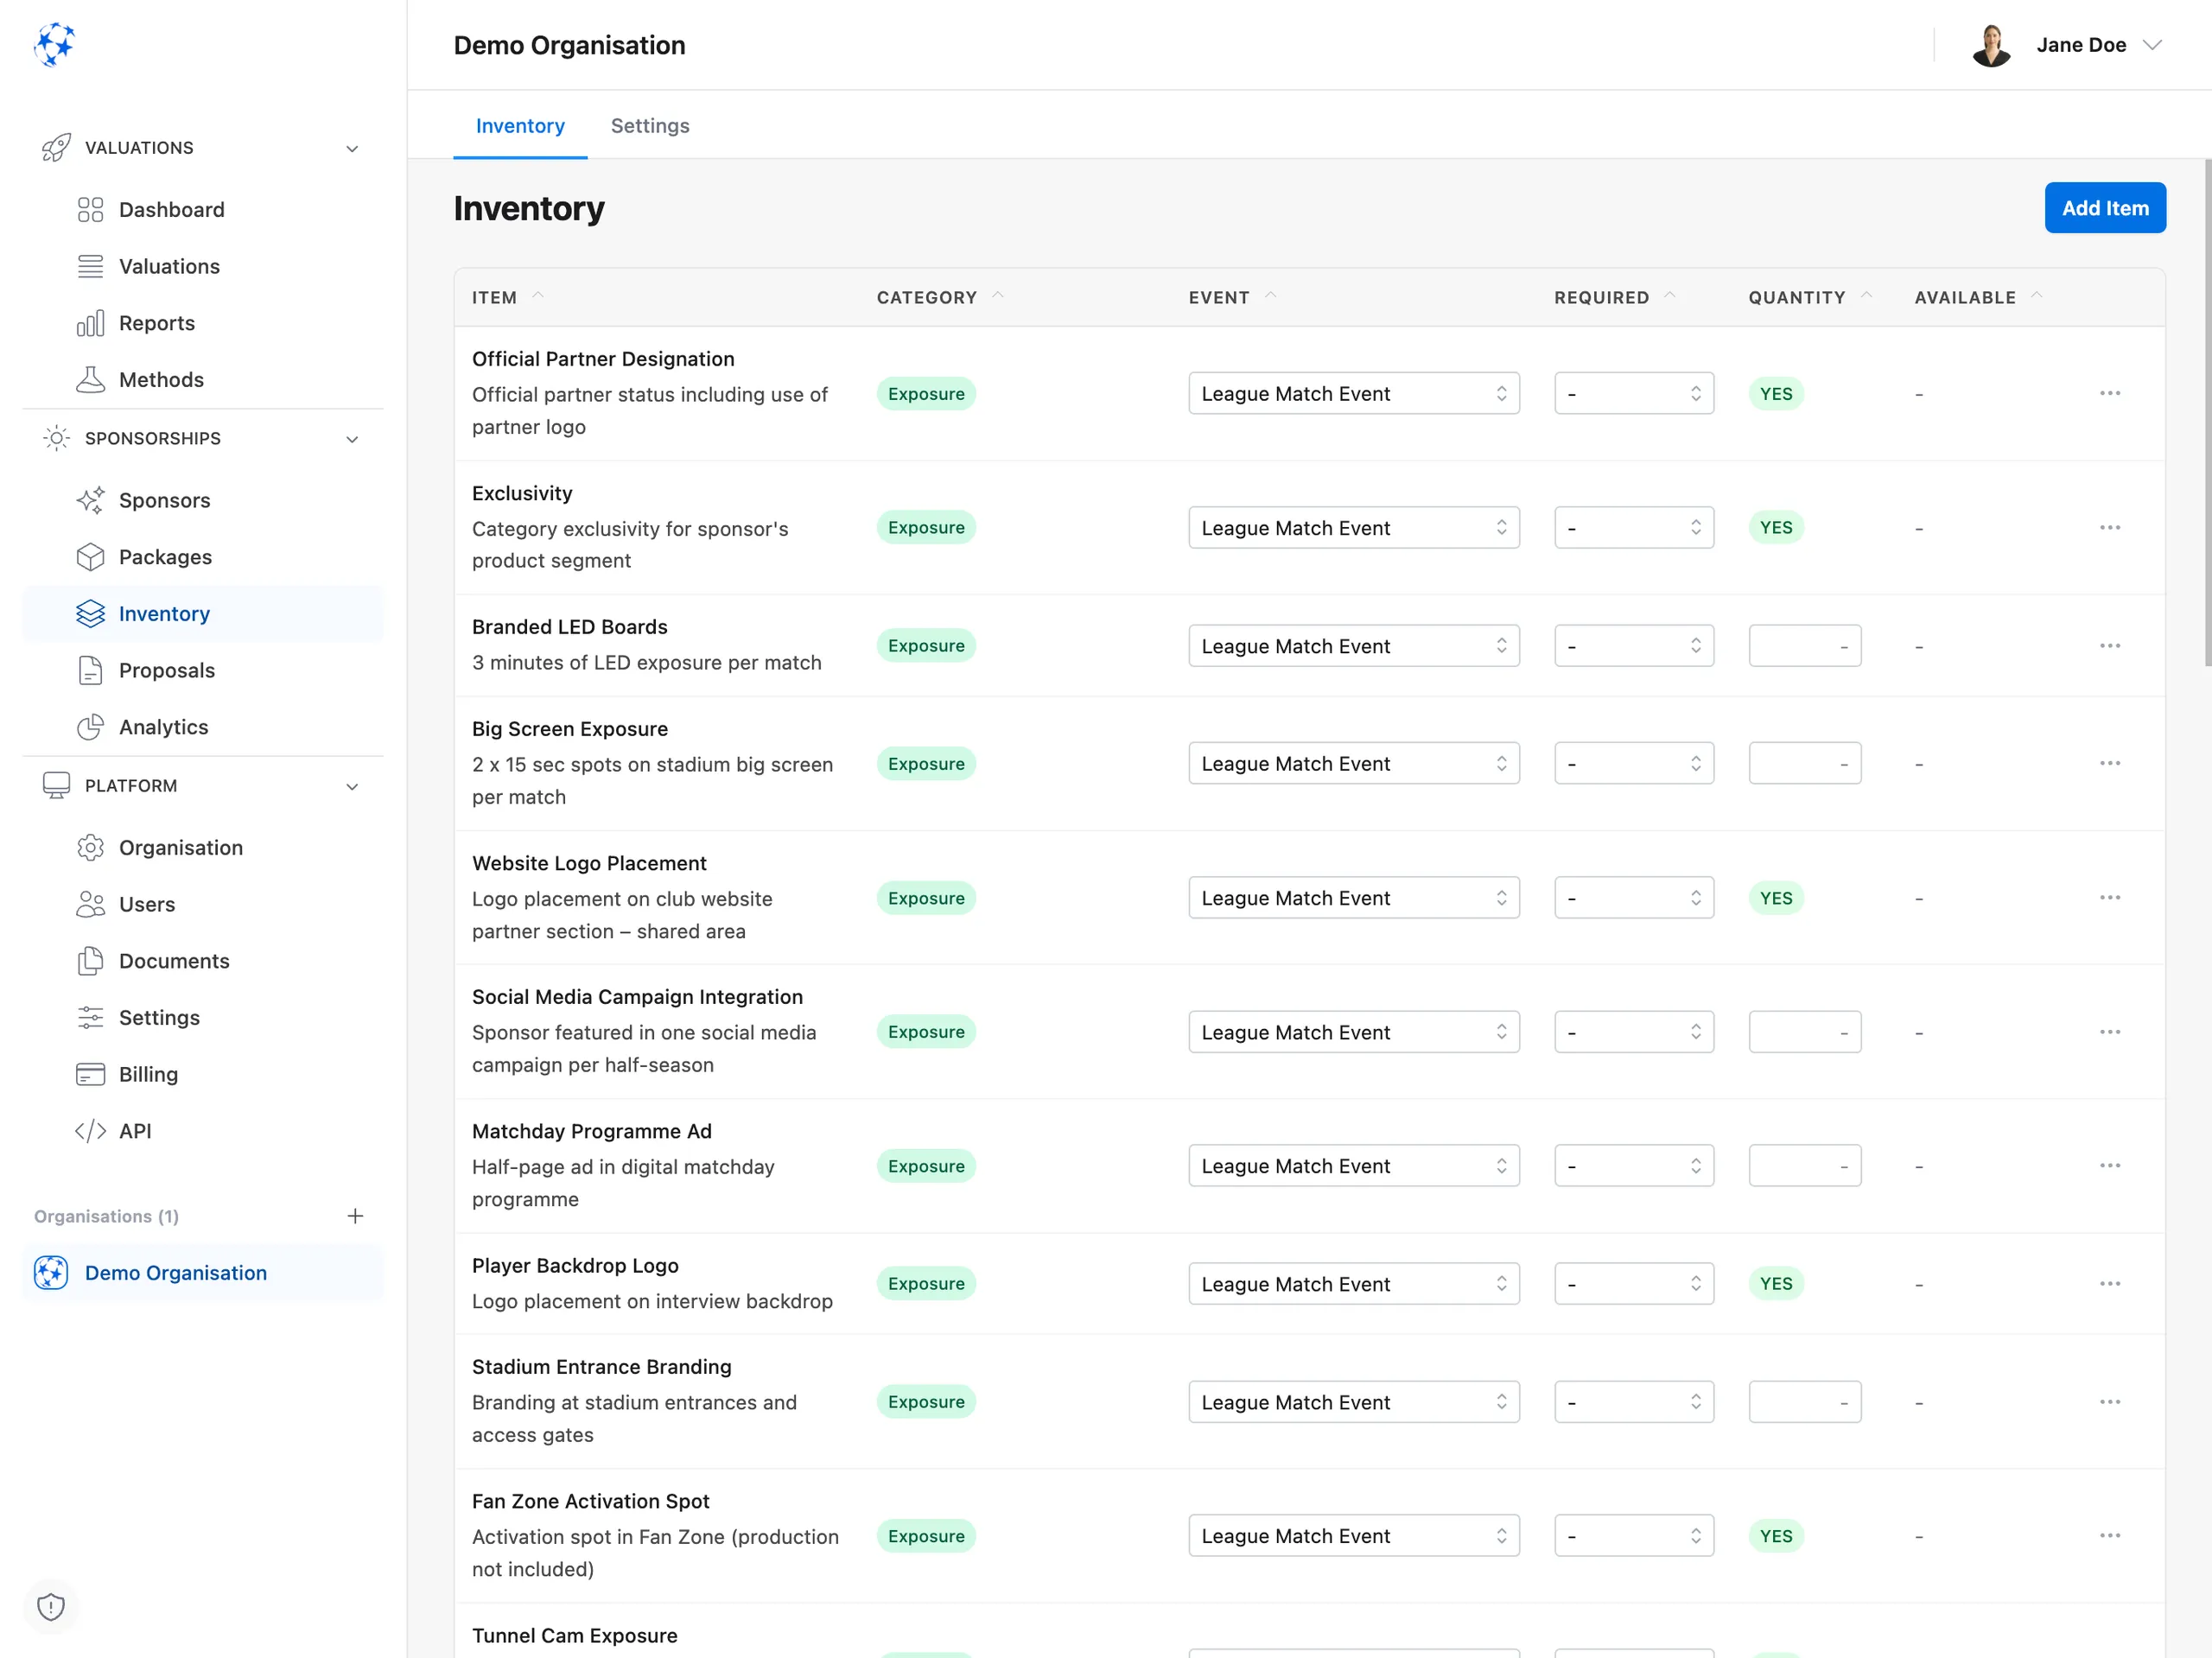Open row actions for Exclusivity
Screen dimensions: 2212x1658
(x=2110, y=527)
